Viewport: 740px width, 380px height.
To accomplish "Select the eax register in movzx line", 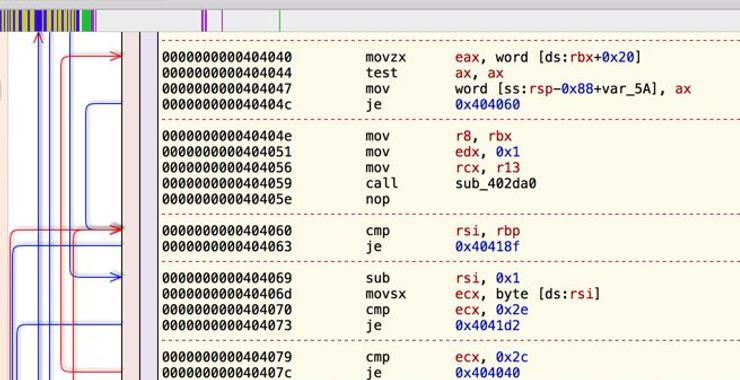I will [x=467, y=57].
